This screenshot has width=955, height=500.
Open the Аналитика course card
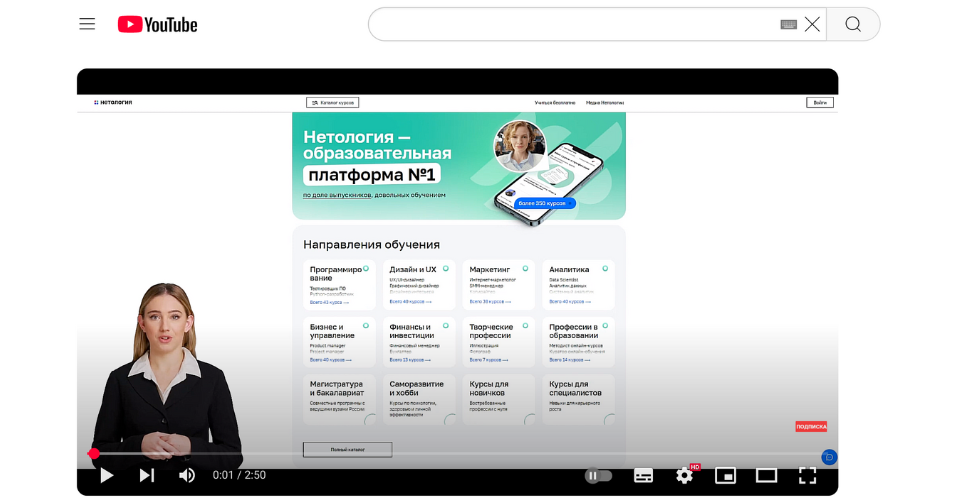point(579,285)
